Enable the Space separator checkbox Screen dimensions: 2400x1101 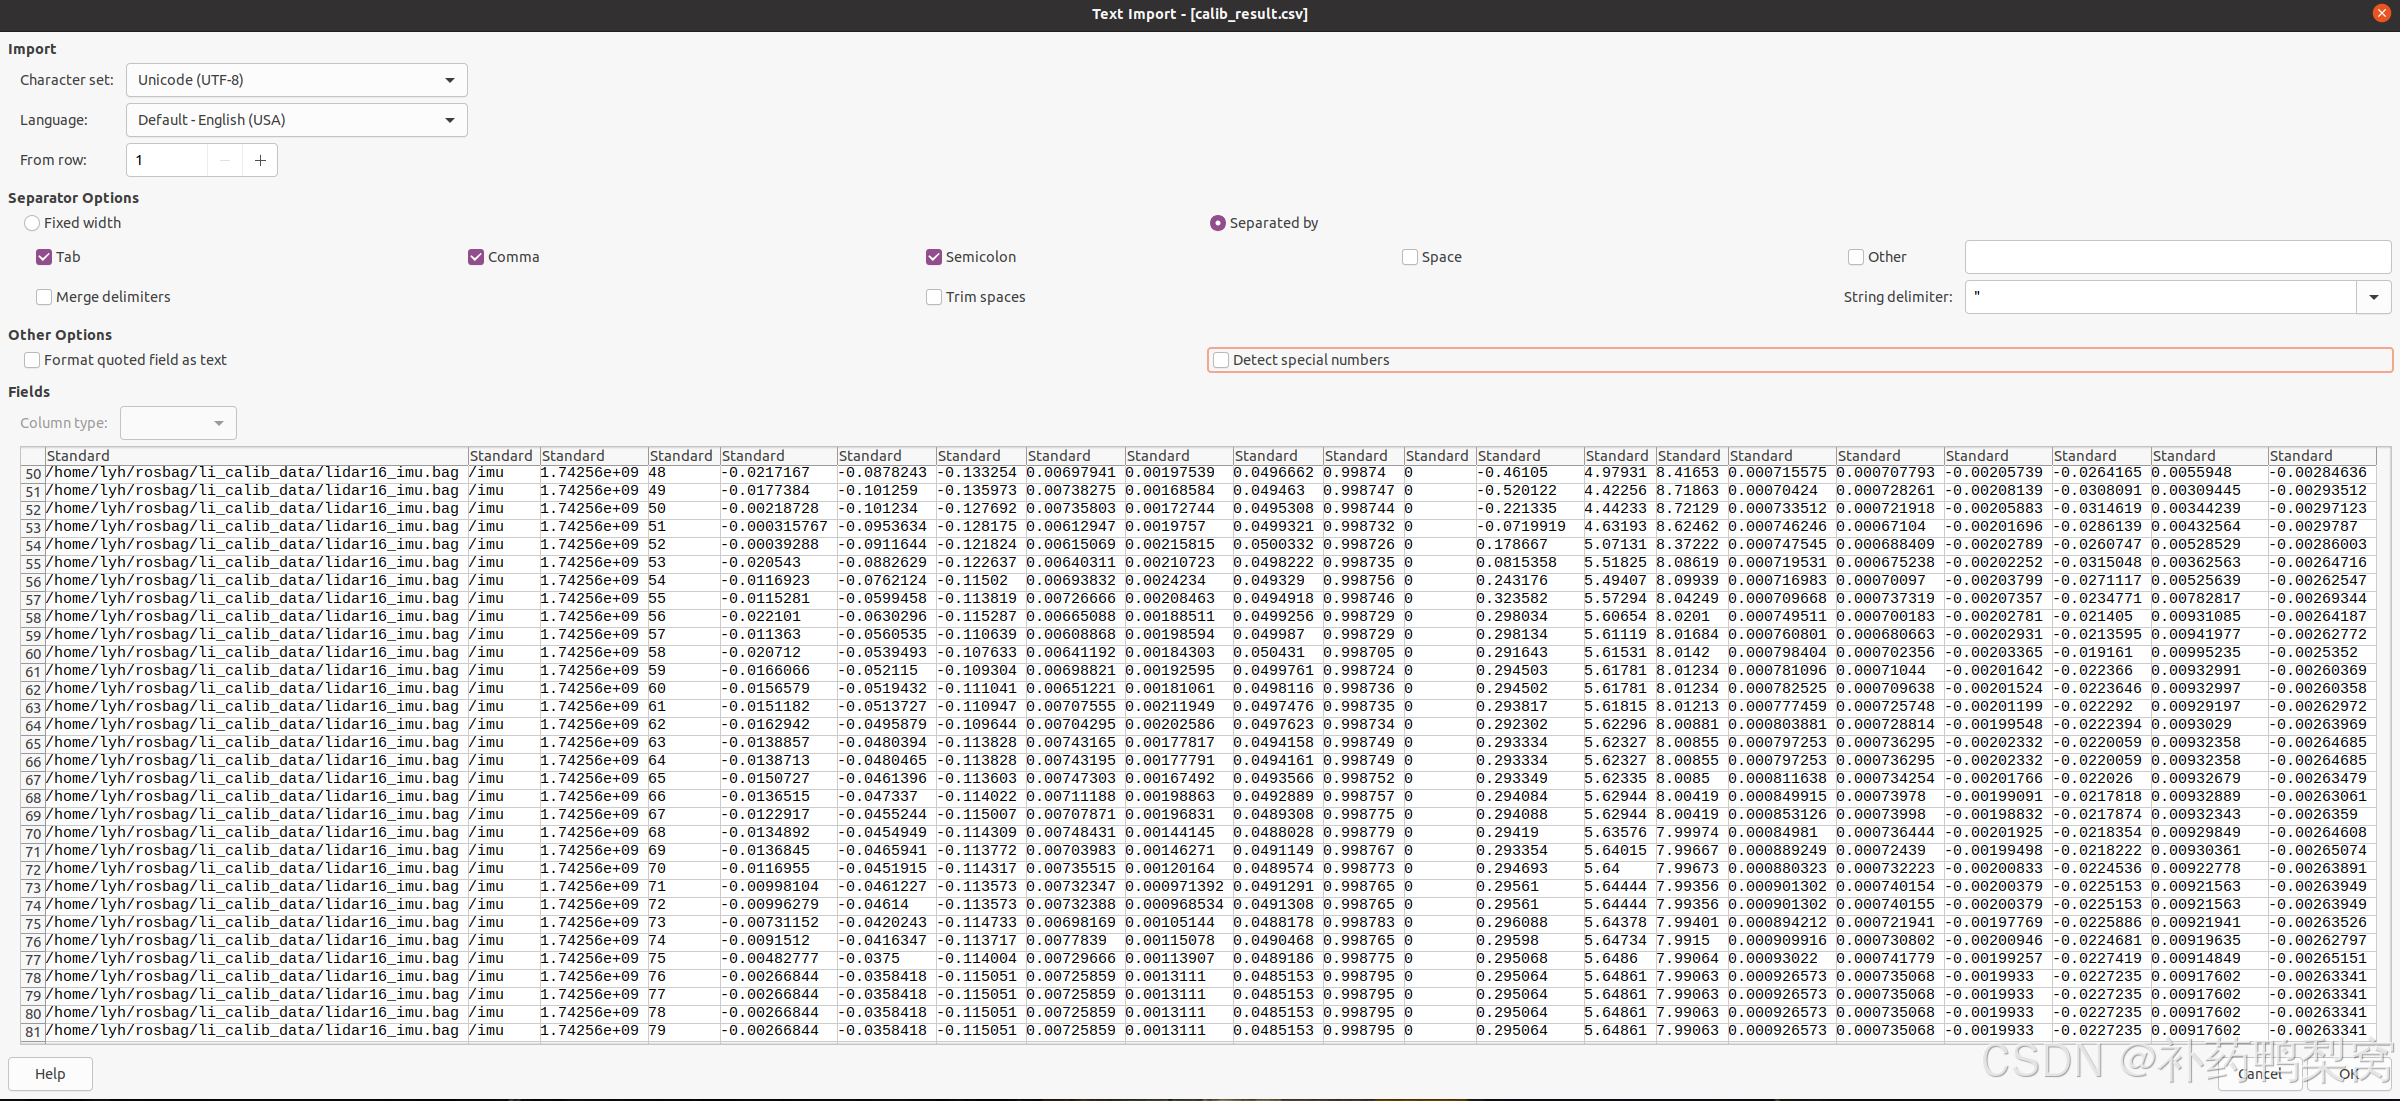pyautogui.click(x=1410, y=257)
